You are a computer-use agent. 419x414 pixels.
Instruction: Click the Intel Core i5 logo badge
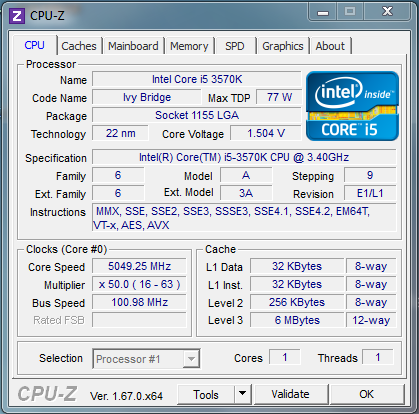pyautogui.click(x=352, y=106)
